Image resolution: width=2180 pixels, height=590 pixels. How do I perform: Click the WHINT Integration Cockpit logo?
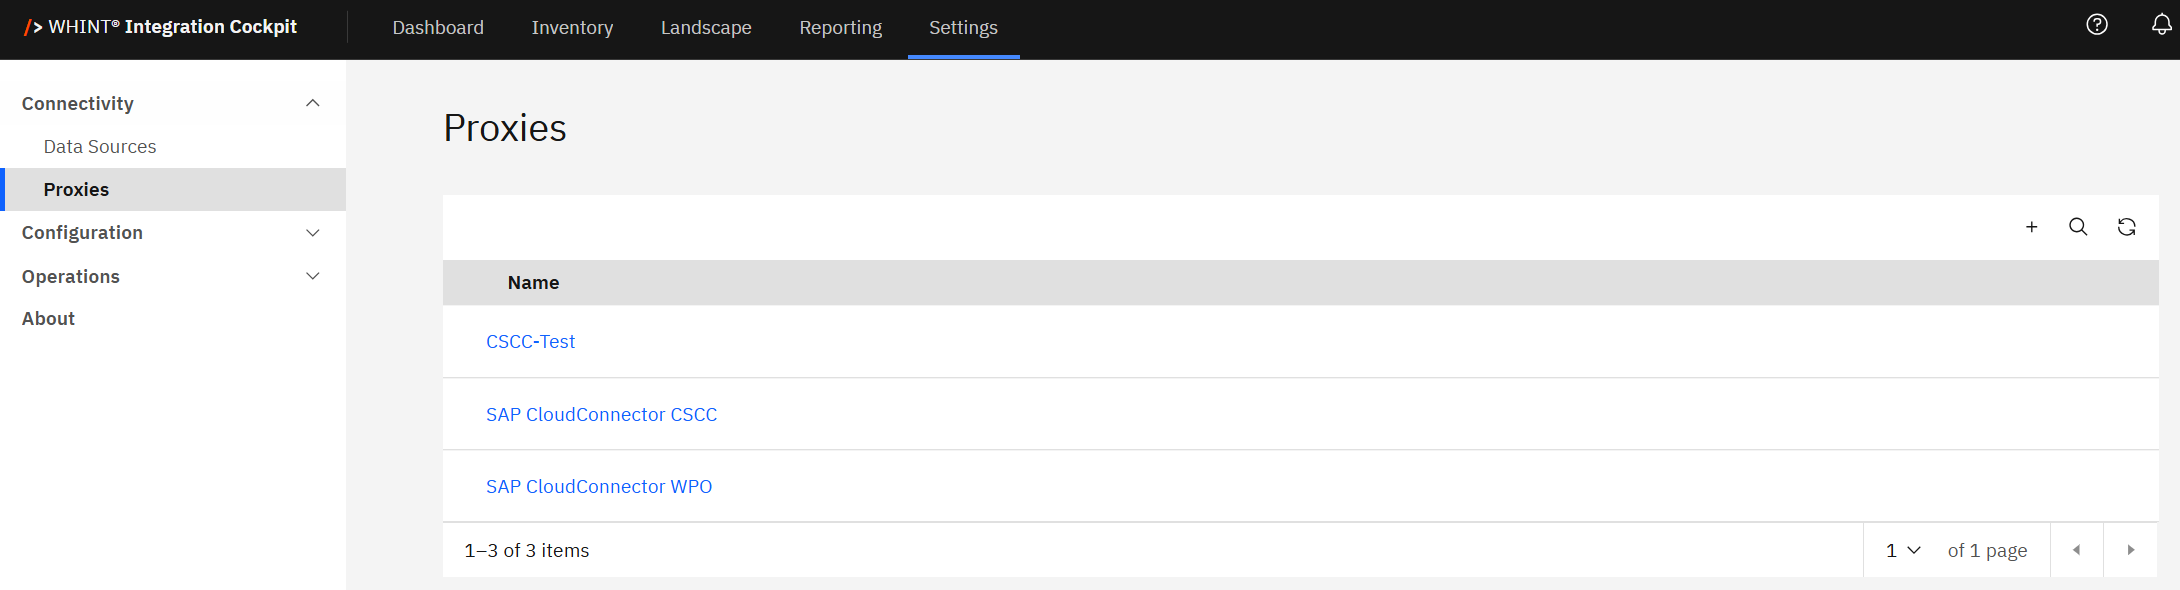tap(161, 27)
